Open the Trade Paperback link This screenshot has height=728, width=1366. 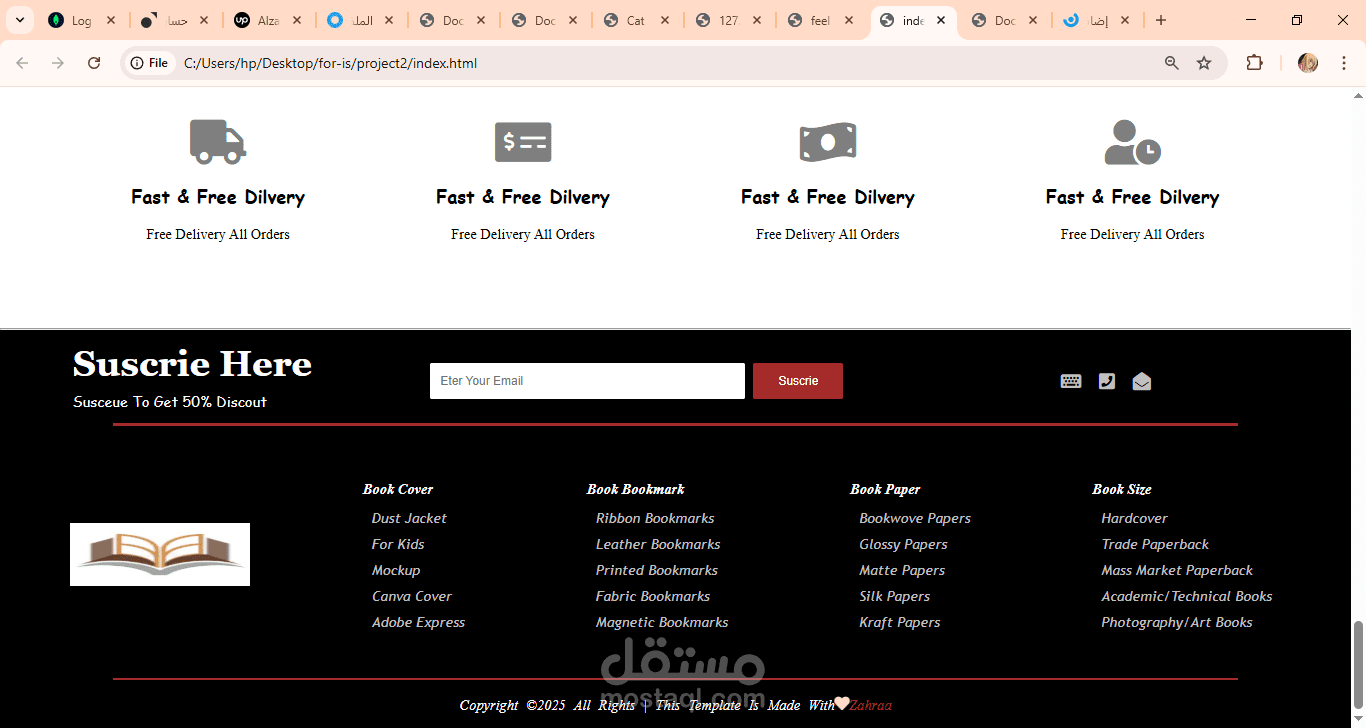tap(1155, 544)
